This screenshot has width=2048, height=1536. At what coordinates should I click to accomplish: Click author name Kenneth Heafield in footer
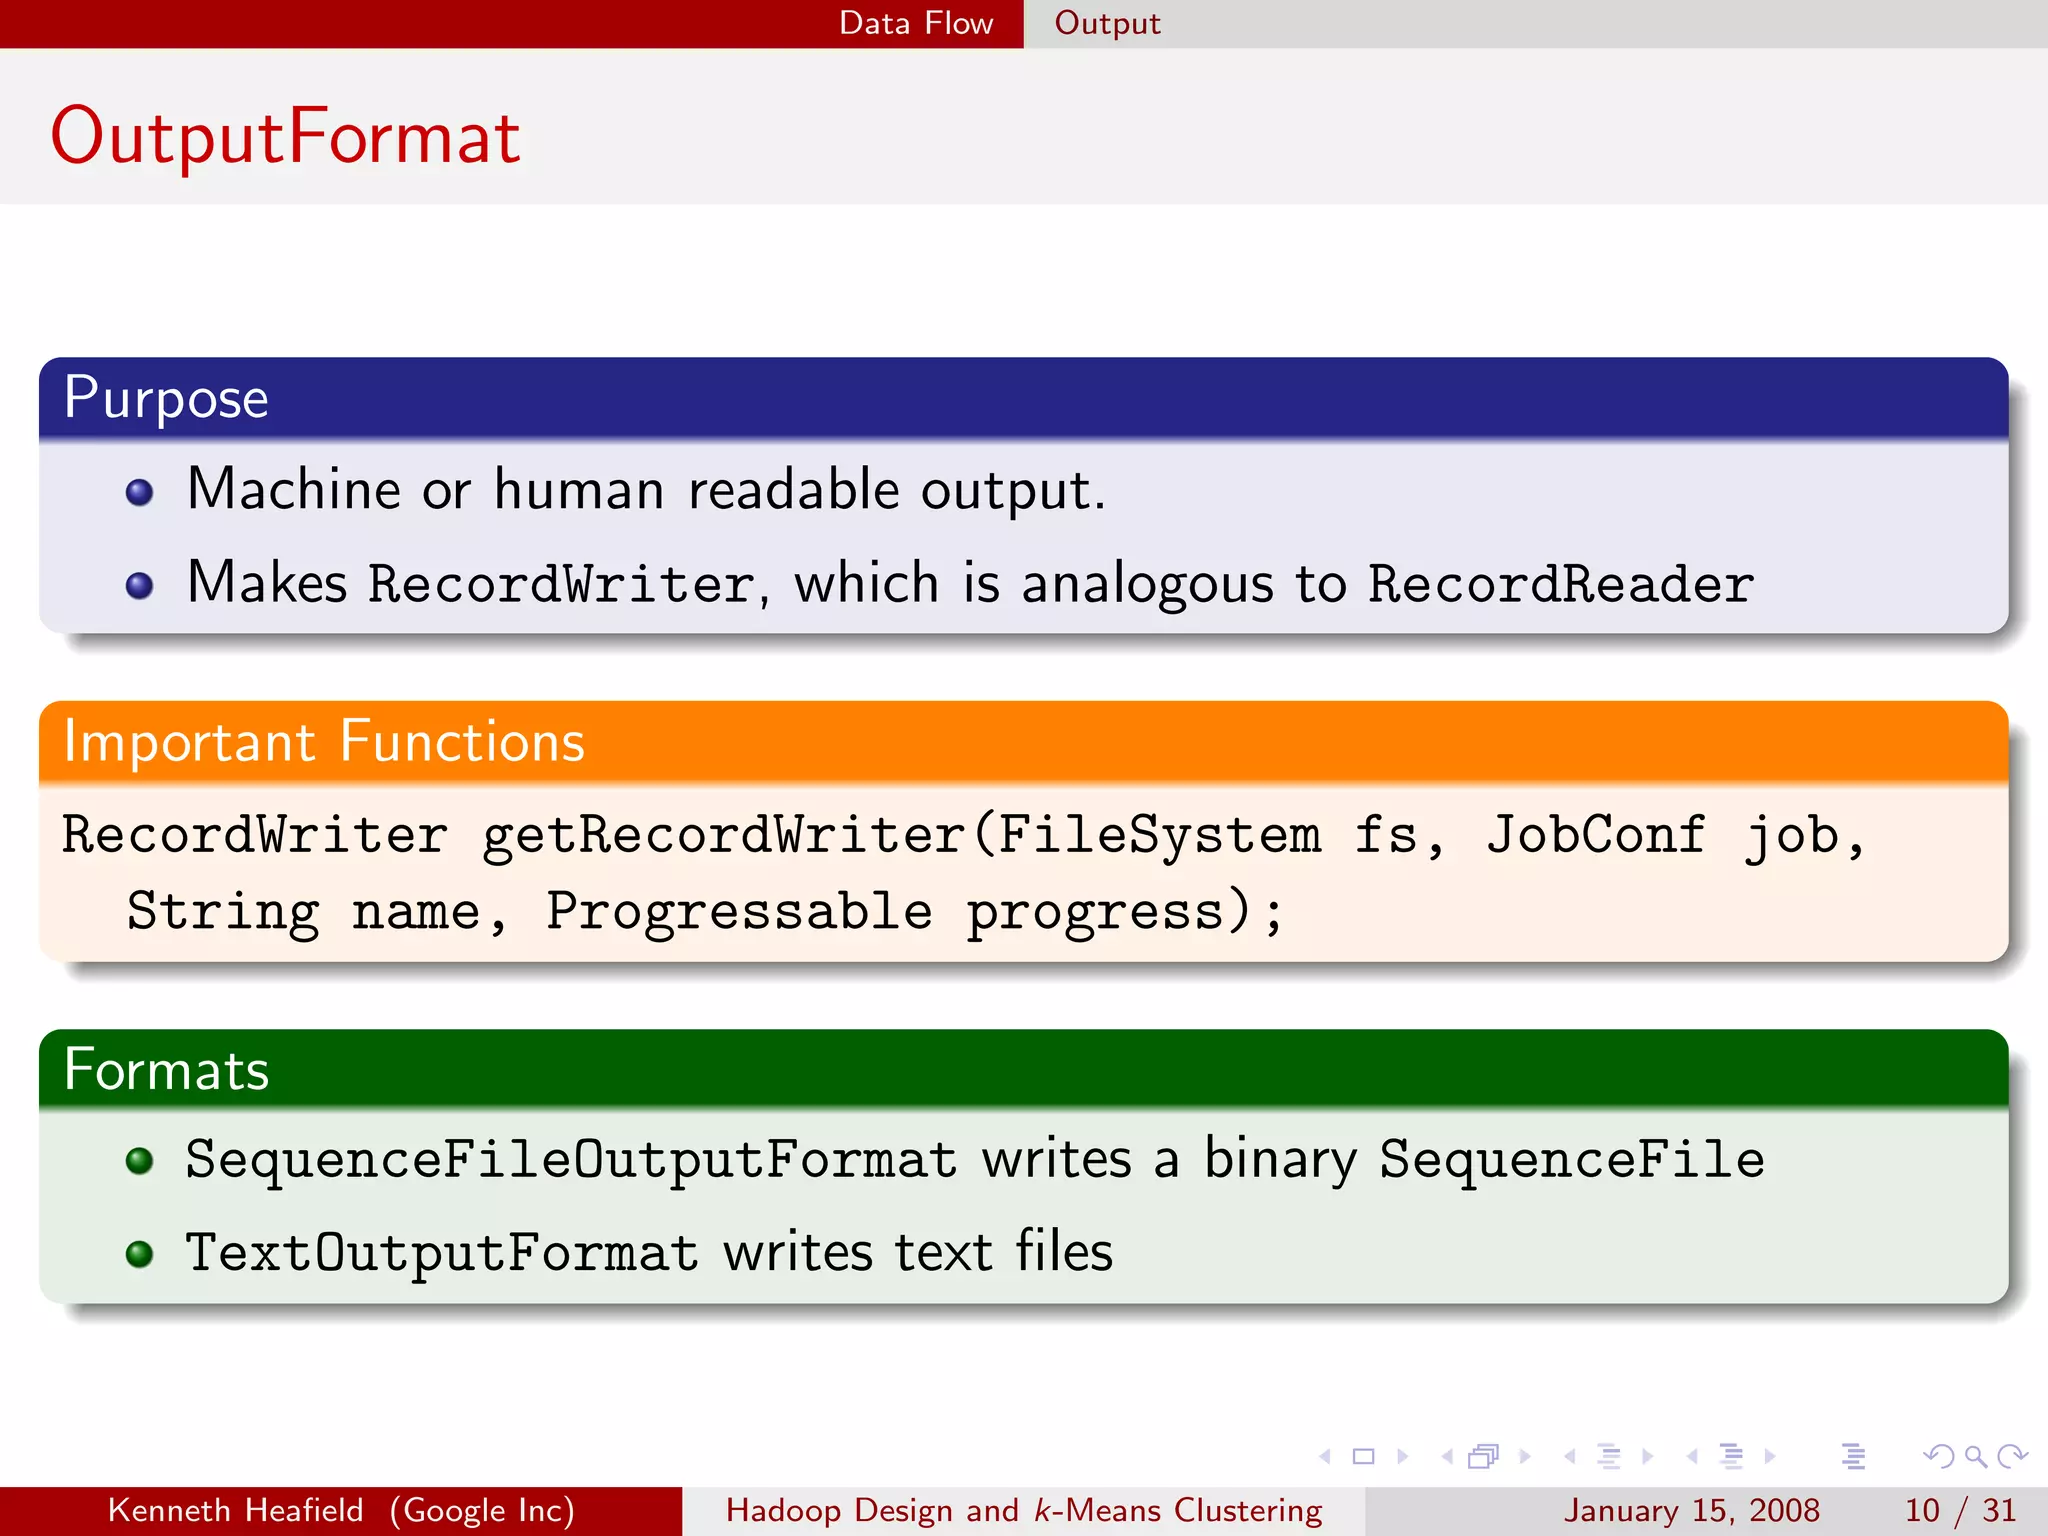coord(236,1510)
